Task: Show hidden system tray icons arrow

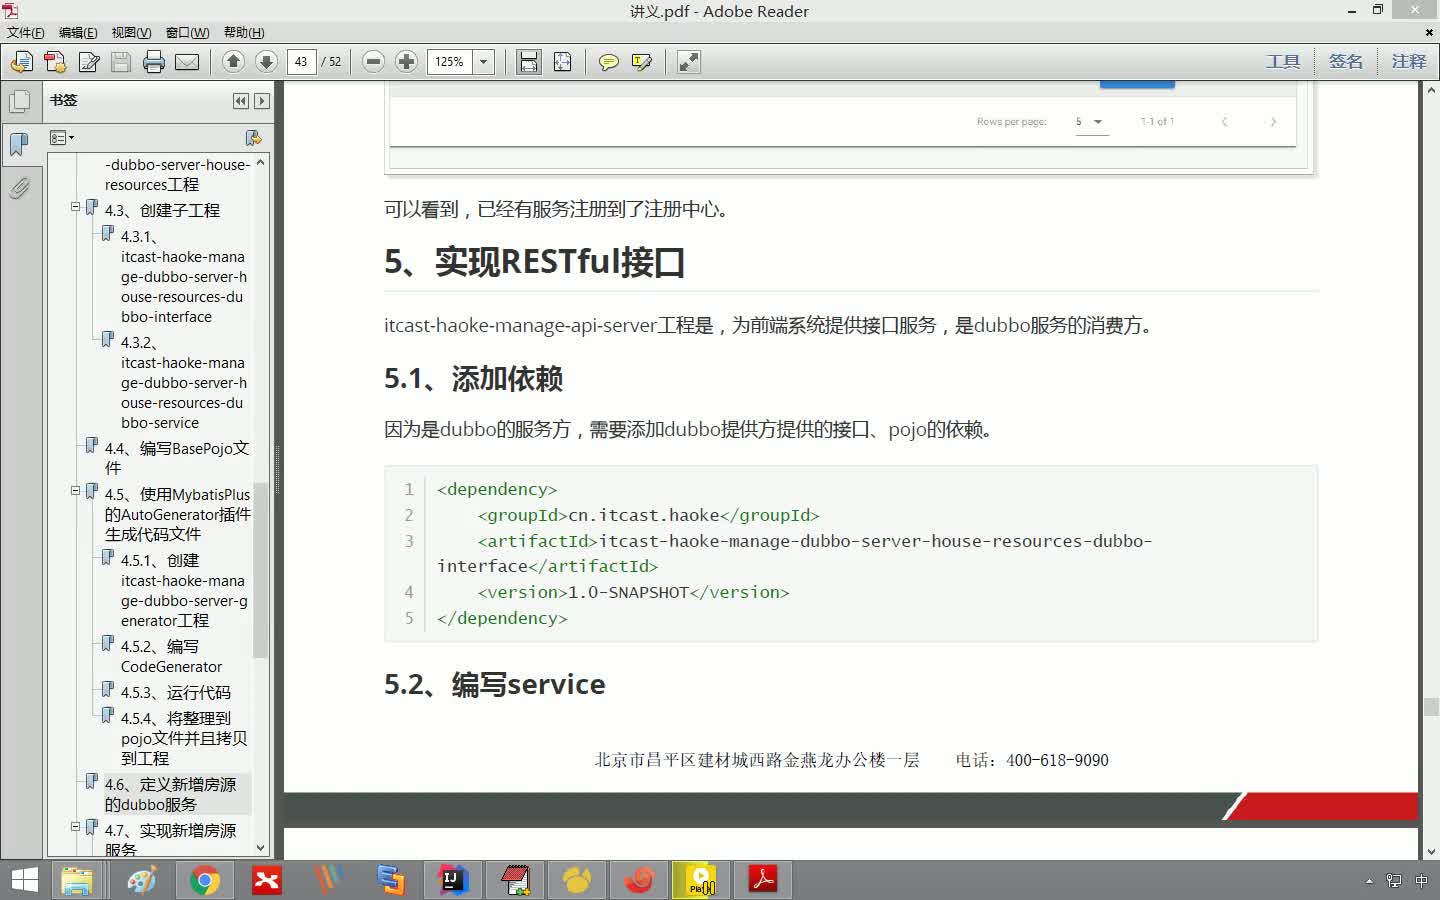Action: click(x=1369, y=881)
